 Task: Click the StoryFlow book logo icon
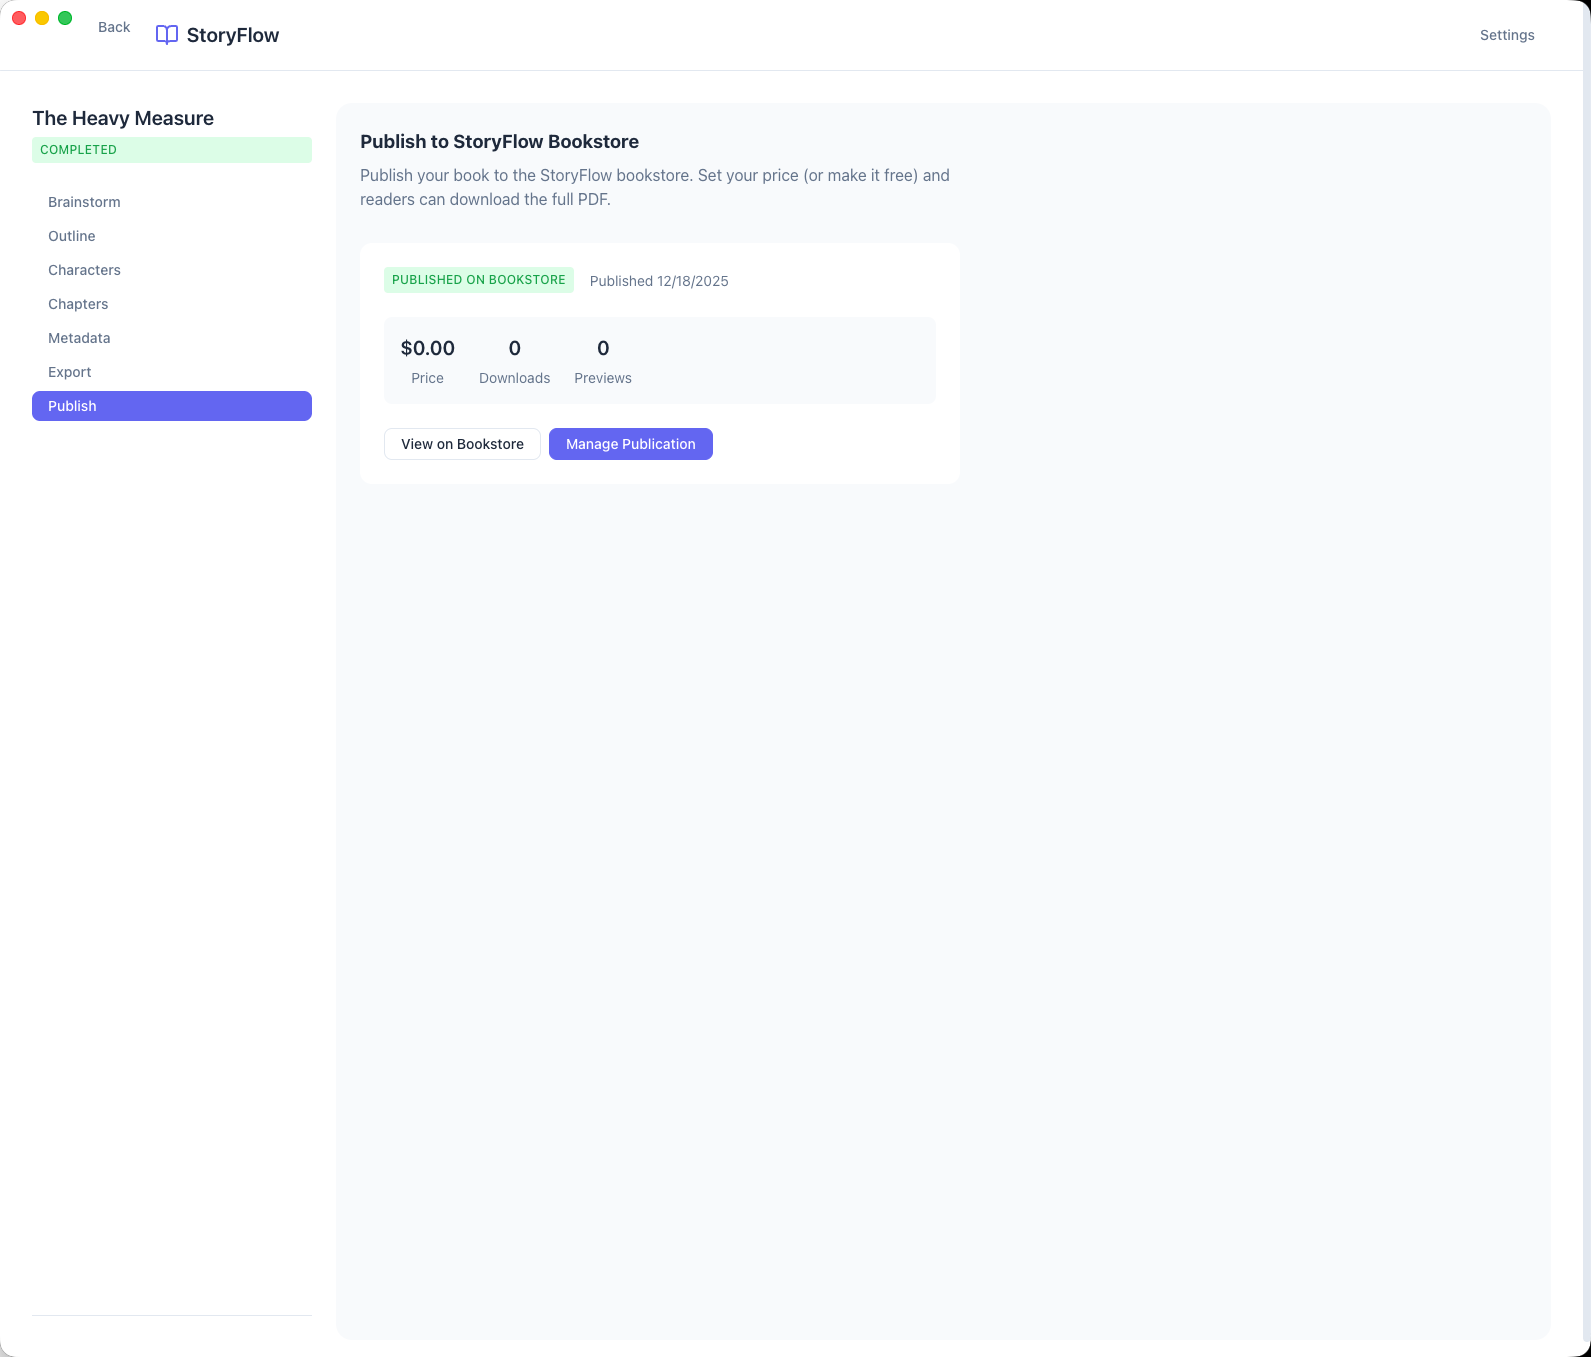click(167, 35)
